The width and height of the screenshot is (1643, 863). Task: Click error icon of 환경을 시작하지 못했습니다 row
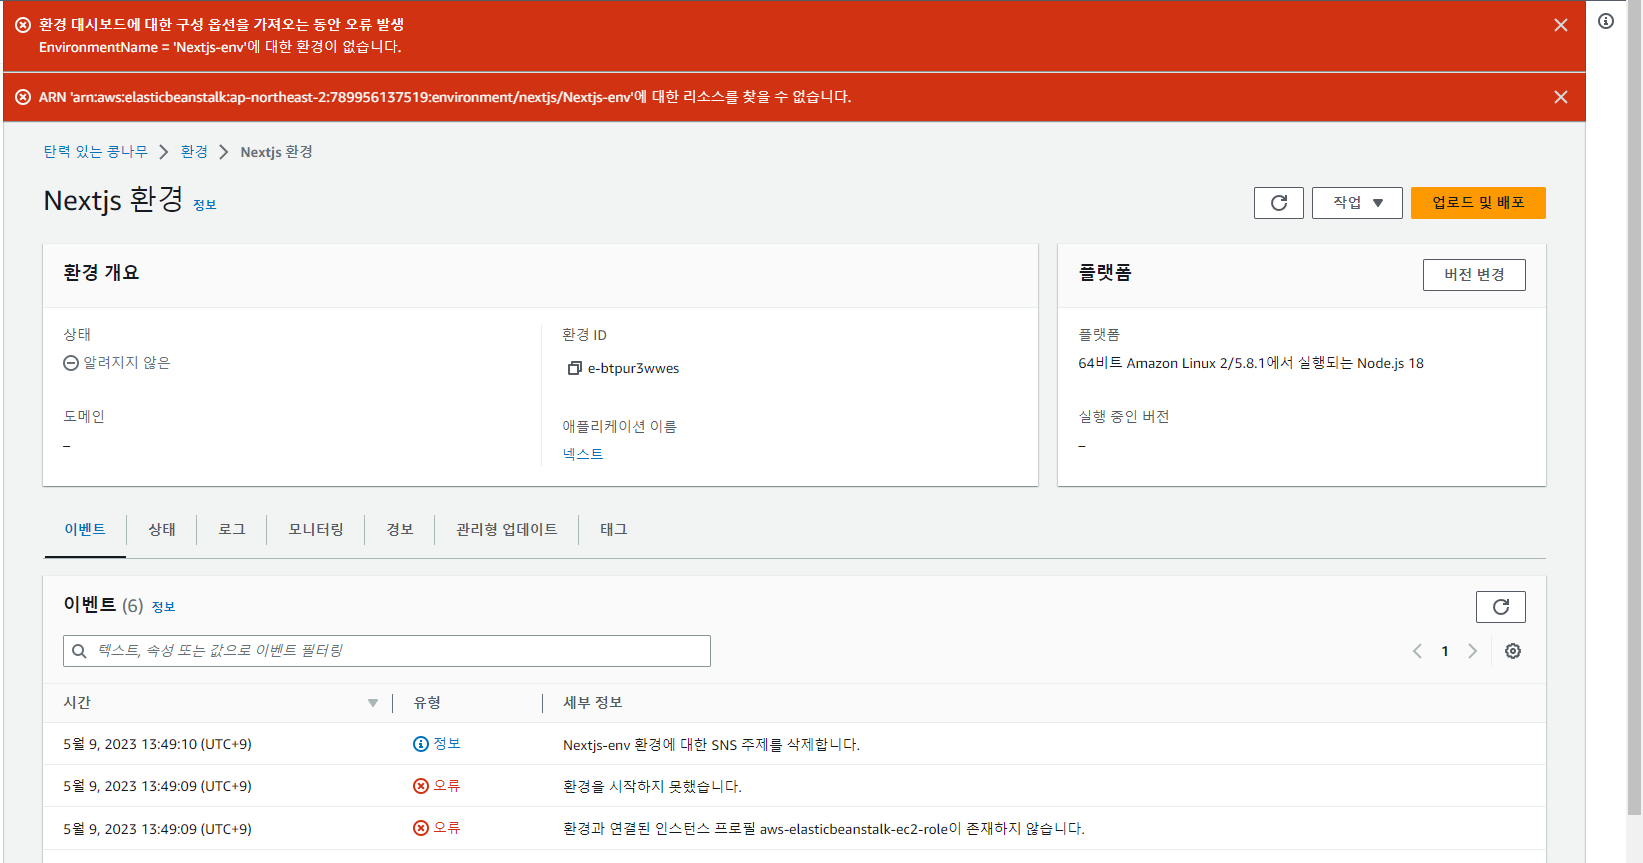pos(421,786)
